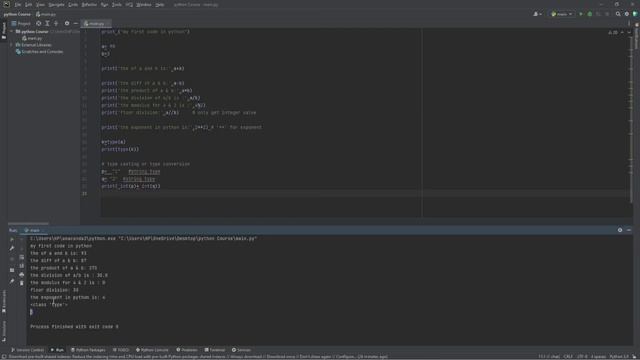The image size is (640, 360).
Task: Click the Stop icon in Run panel
Action: pos(12,258)
